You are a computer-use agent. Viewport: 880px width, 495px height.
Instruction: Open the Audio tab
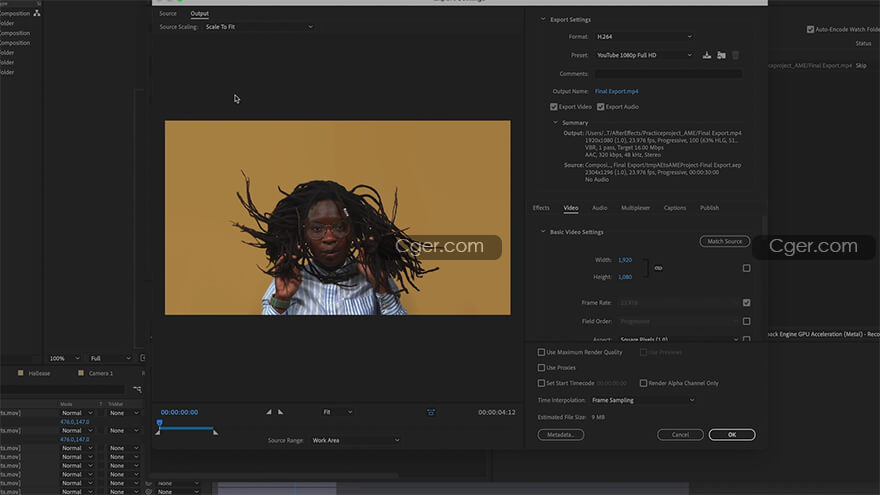coord(599,208)
